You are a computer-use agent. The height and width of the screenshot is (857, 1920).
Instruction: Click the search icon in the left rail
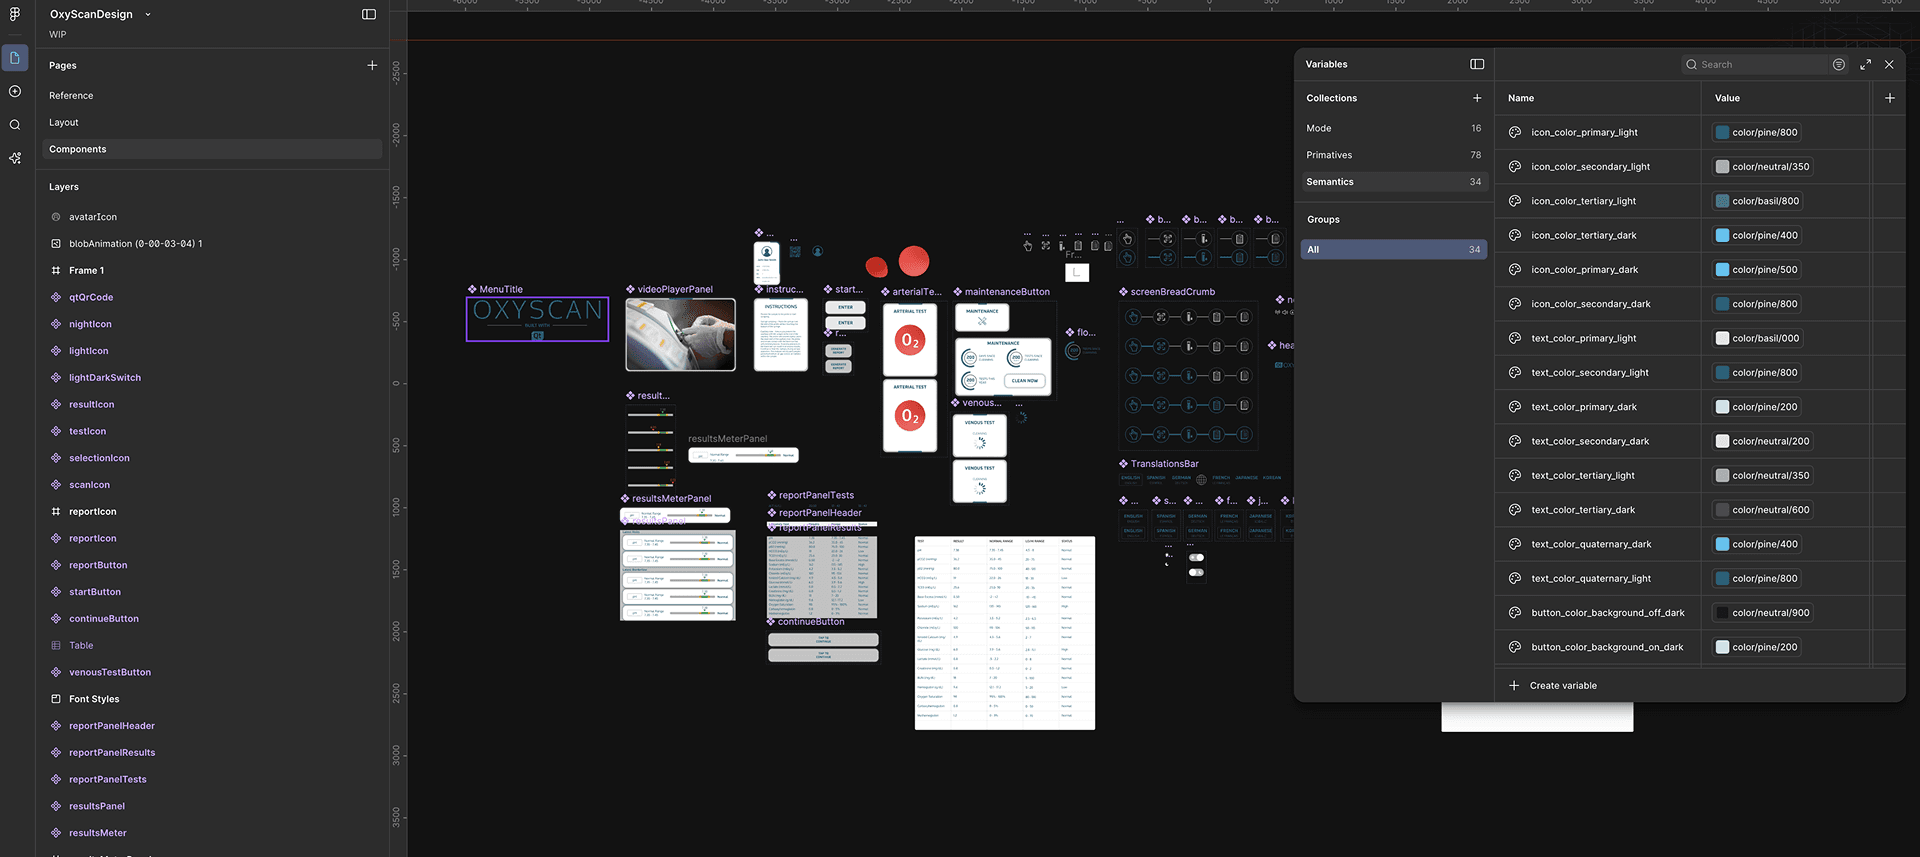pos(15,125)
